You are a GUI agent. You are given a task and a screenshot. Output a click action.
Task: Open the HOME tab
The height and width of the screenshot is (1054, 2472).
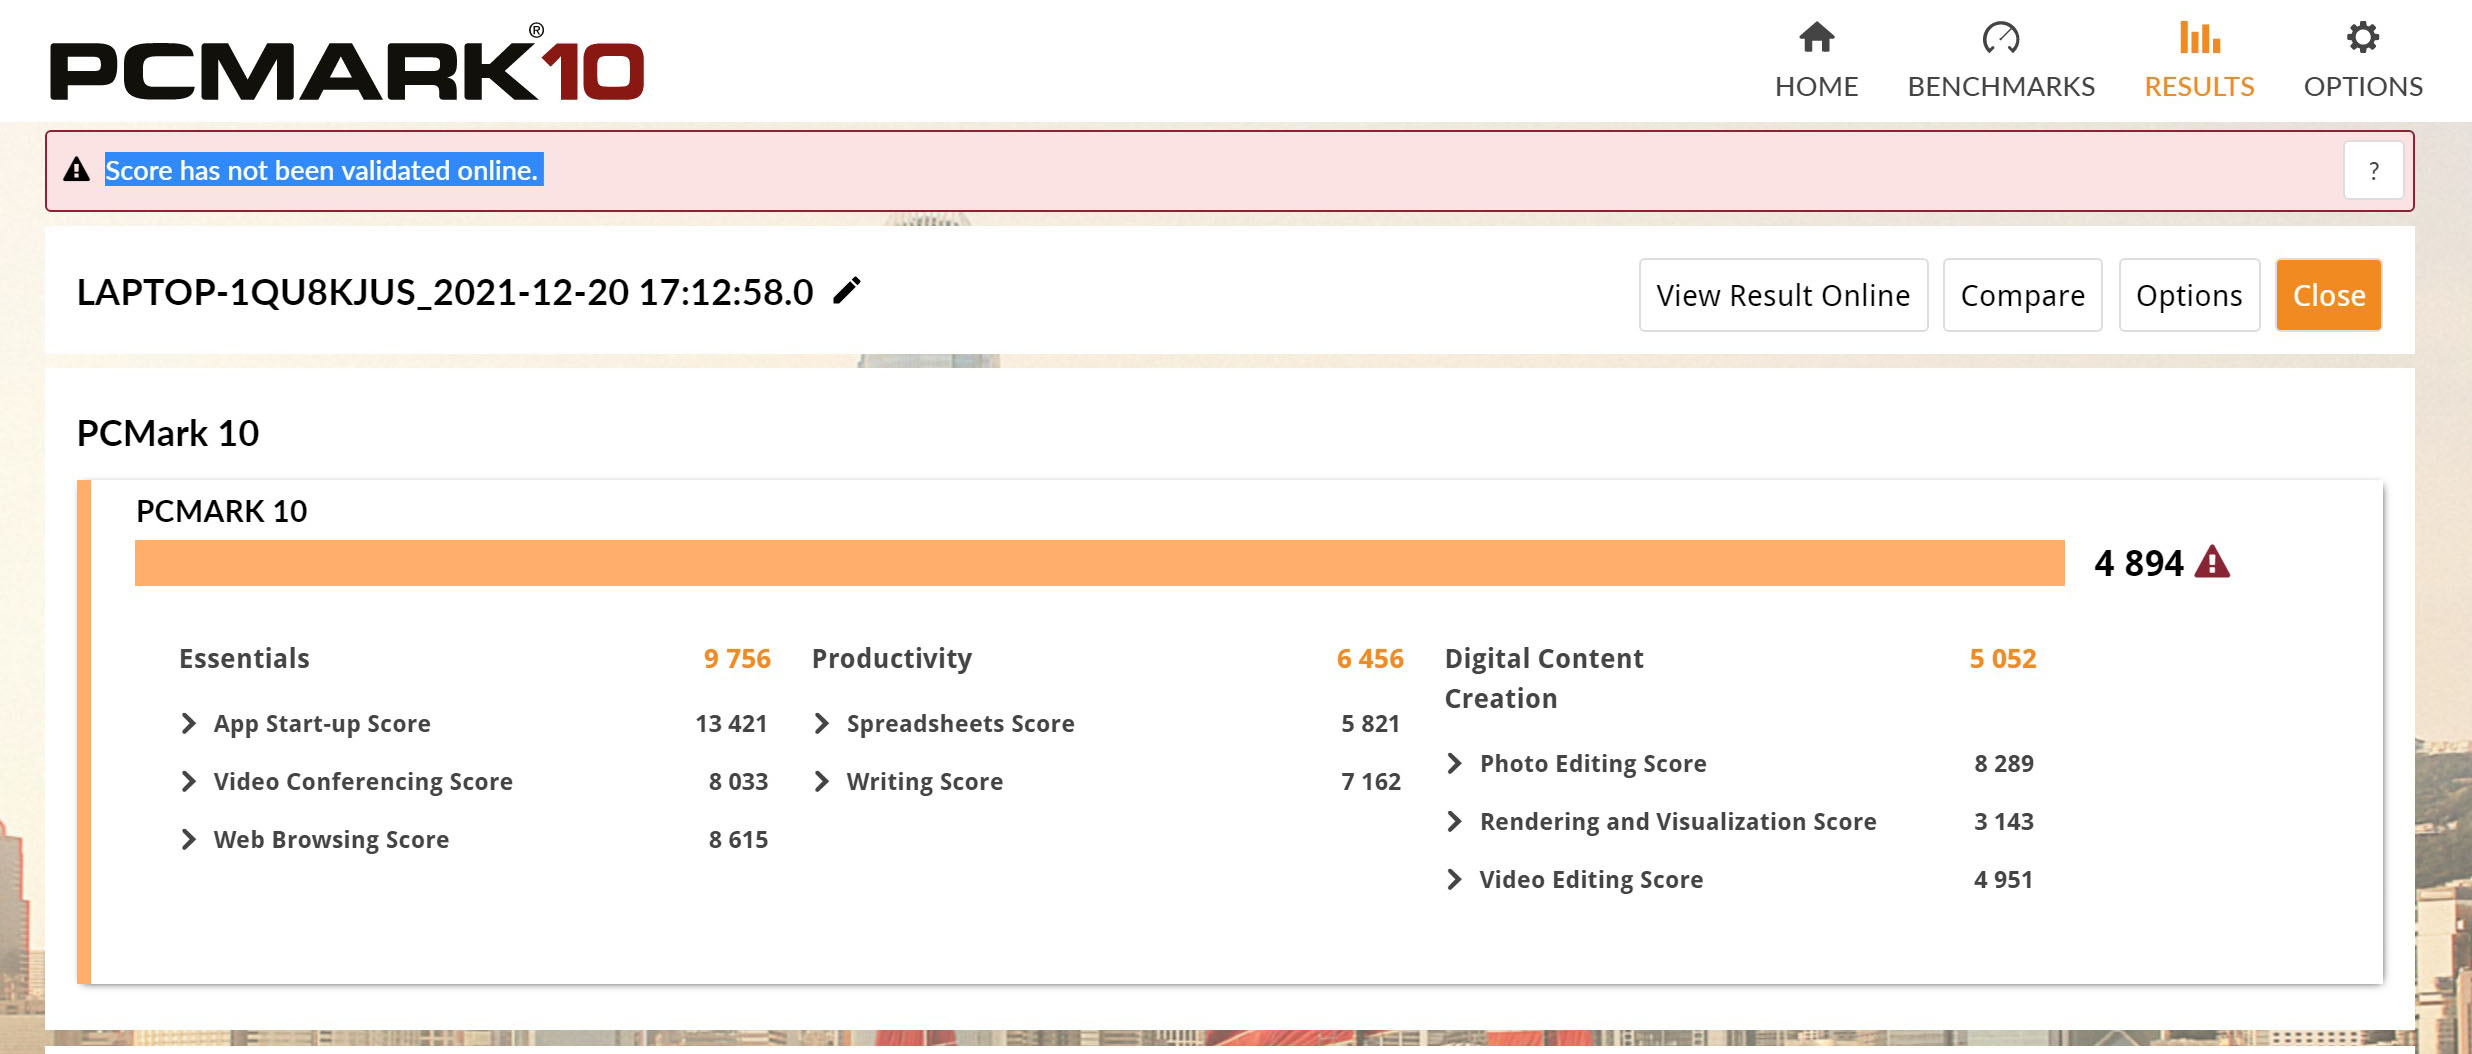pyautogui.click(x=1816, y=61)
